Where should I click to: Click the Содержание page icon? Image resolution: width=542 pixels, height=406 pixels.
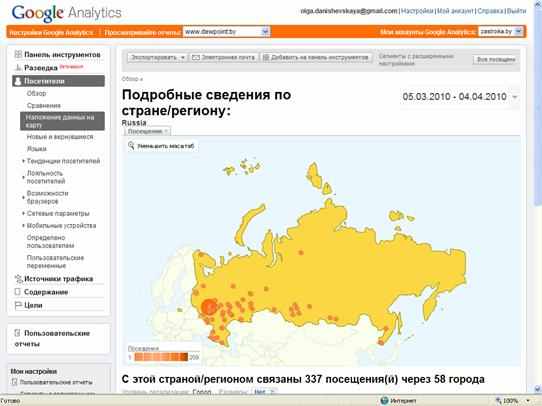pyautogui.click(x=18, y=292)
